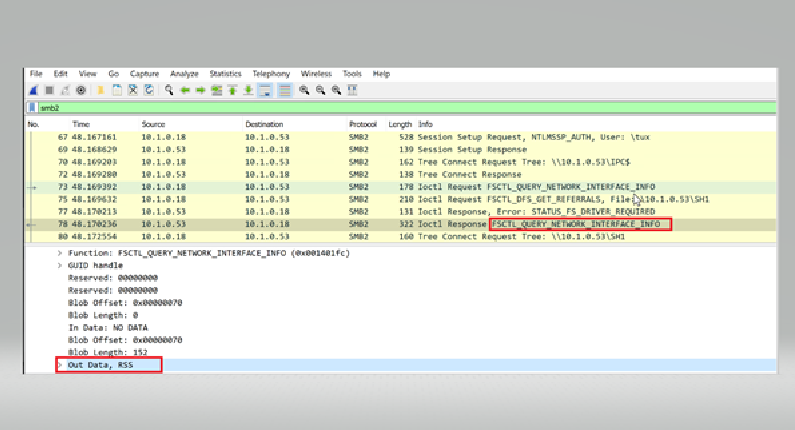The image size is (795, 430).
Task: Select packet 73 Ioctl Request row
Action: (401, 187)
